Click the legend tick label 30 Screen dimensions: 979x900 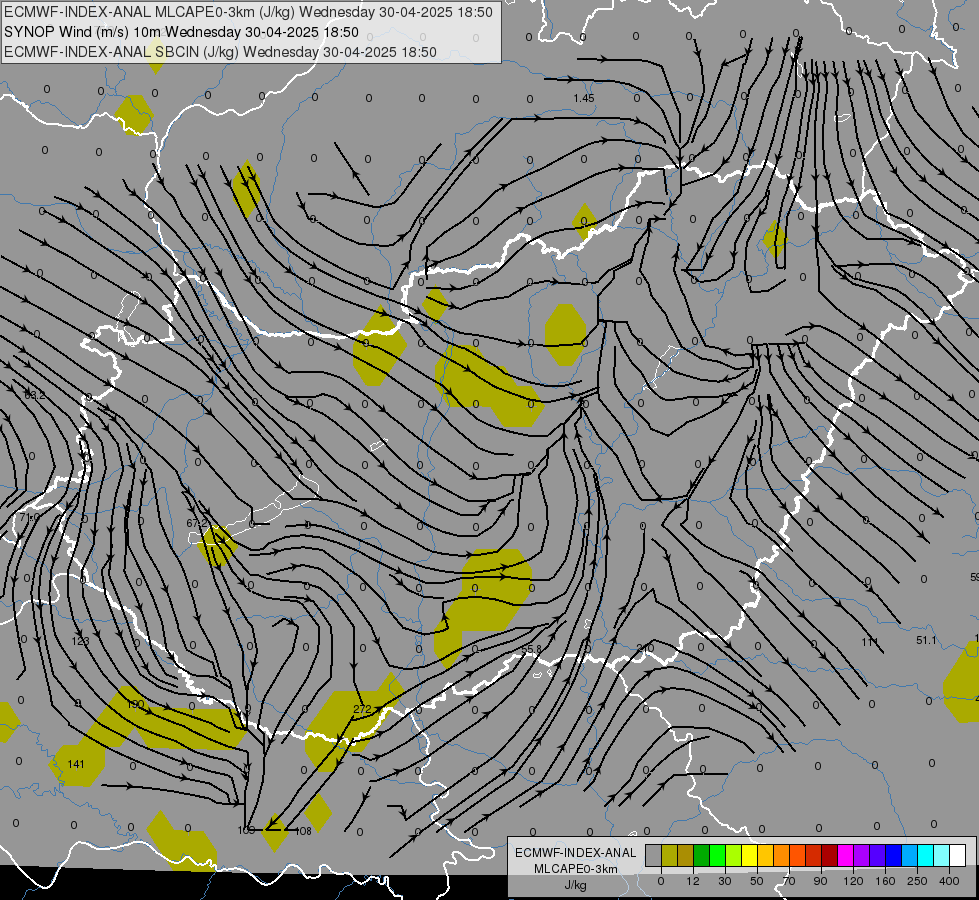[x=725, y=881]
